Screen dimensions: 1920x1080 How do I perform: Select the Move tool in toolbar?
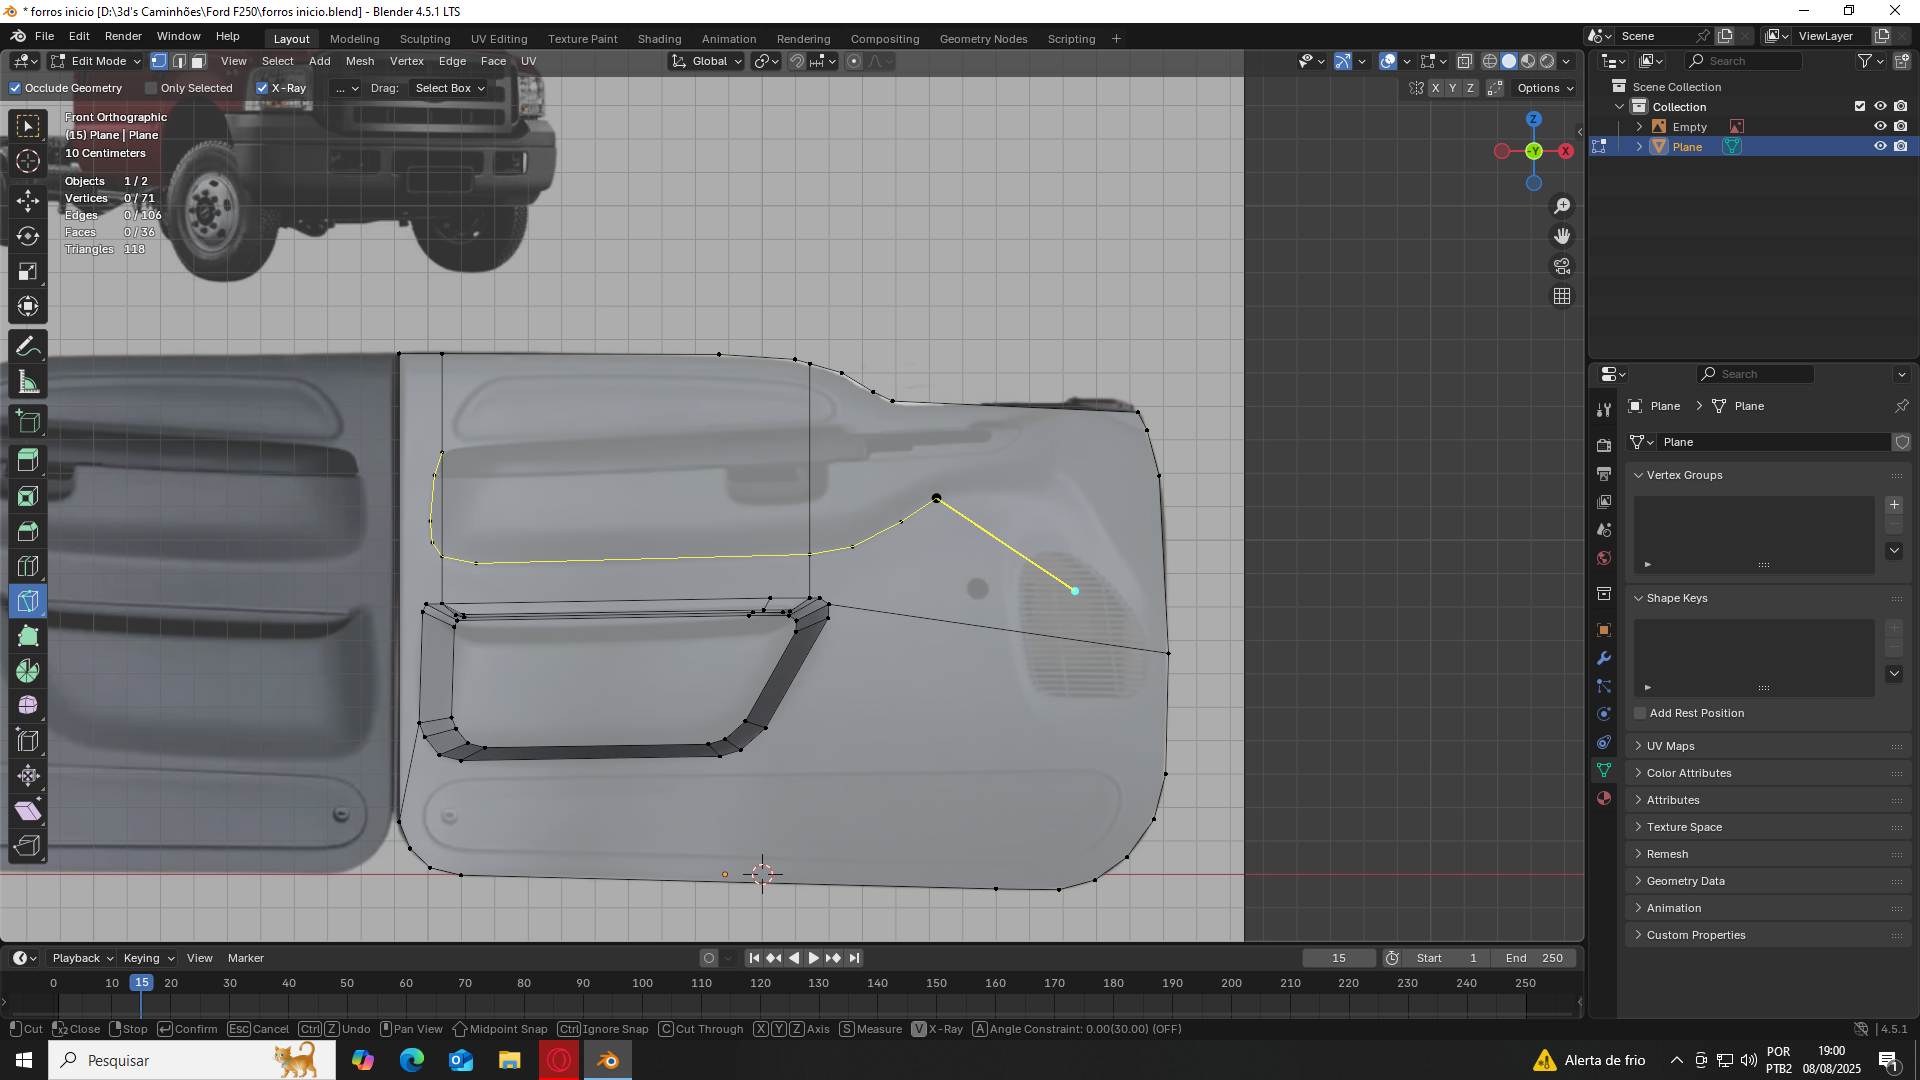point(28,200)
